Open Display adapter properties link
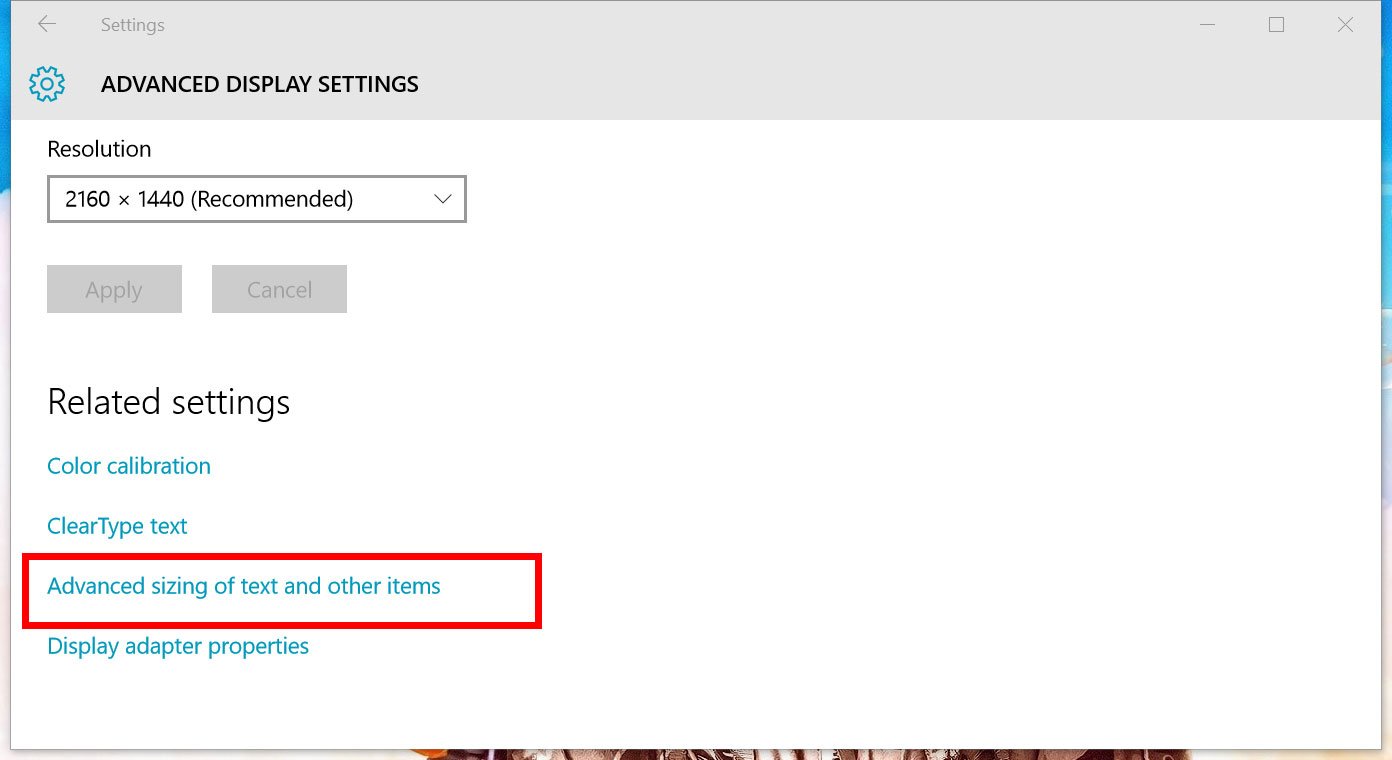The width and height of the screenshot is (1392, 760). [x=178, y=646]
